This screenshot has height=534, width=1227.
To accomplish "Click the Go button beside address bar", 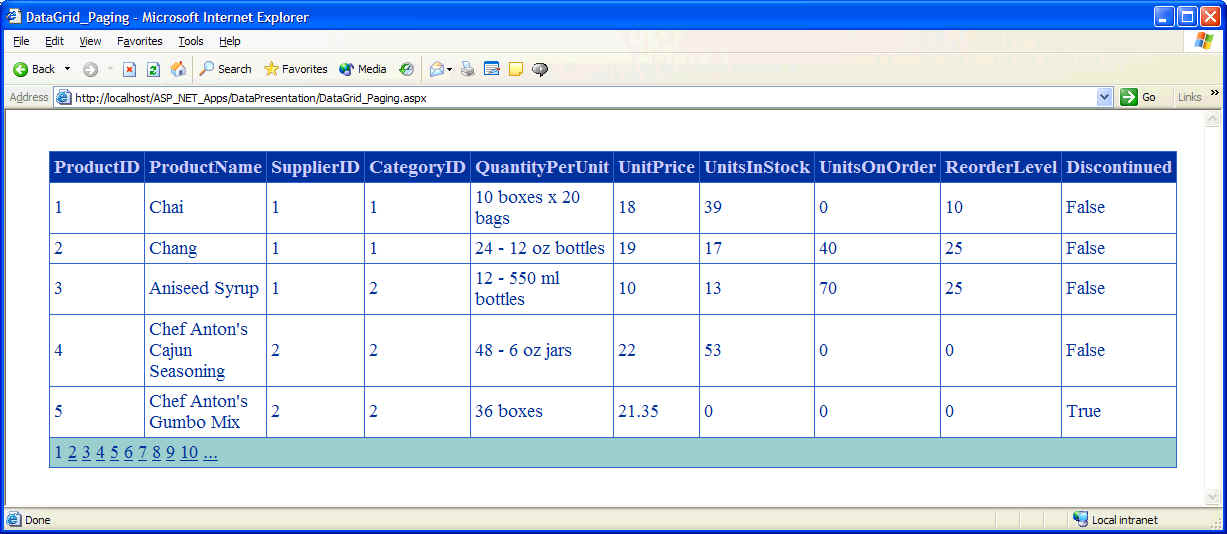I will pos(1138,97).
